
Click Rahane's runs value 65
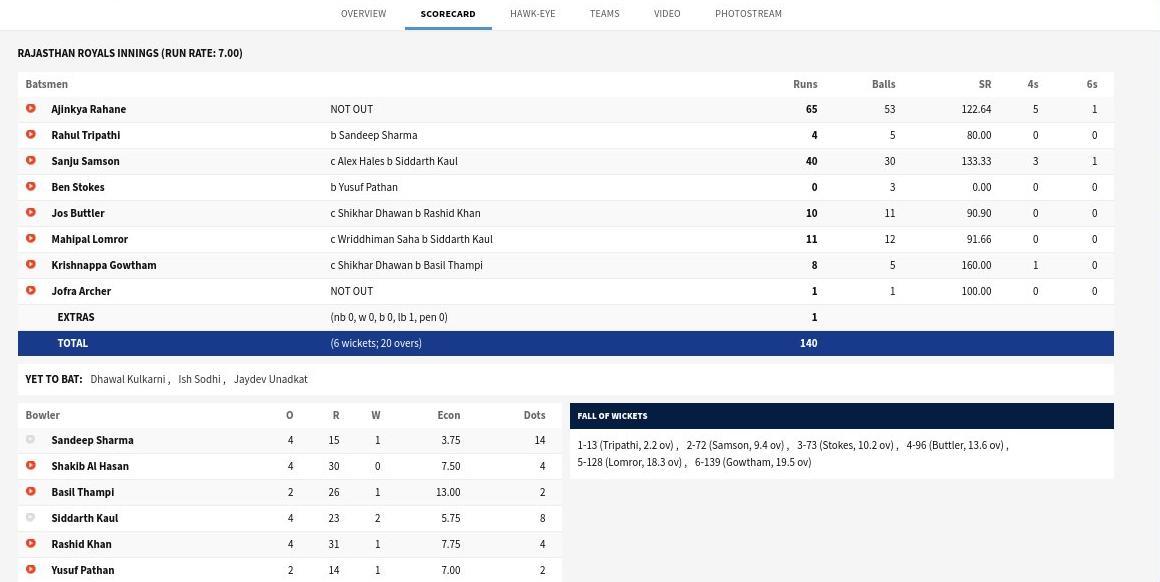click(x=812, y=109)
